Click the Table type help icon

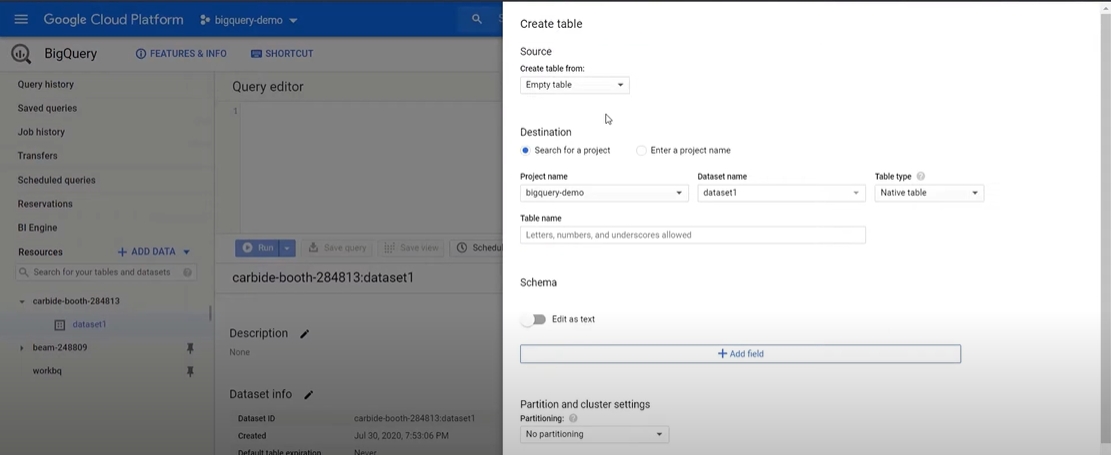tap(920, 176)
